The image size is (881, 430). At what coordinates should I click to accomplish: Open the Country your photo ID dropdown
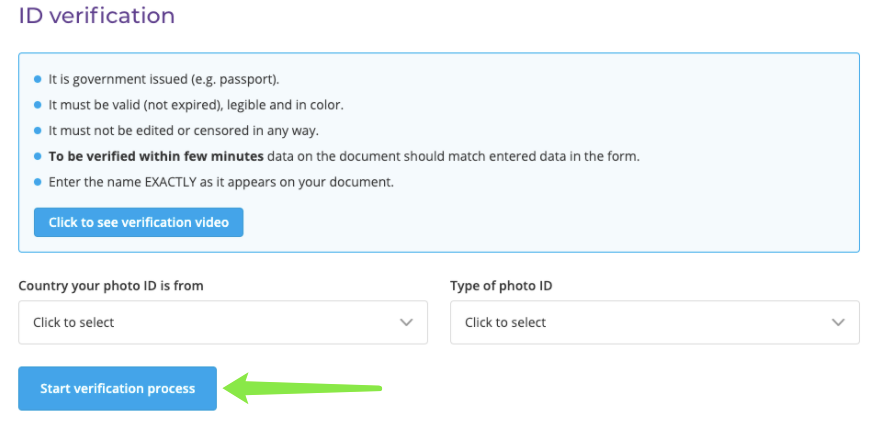point(222,322)
